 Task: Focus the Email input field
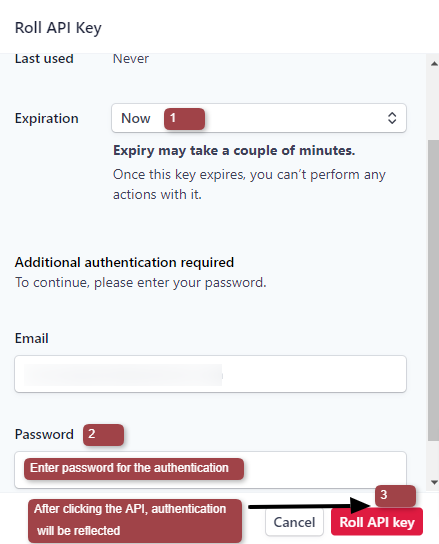pos(210,374)
